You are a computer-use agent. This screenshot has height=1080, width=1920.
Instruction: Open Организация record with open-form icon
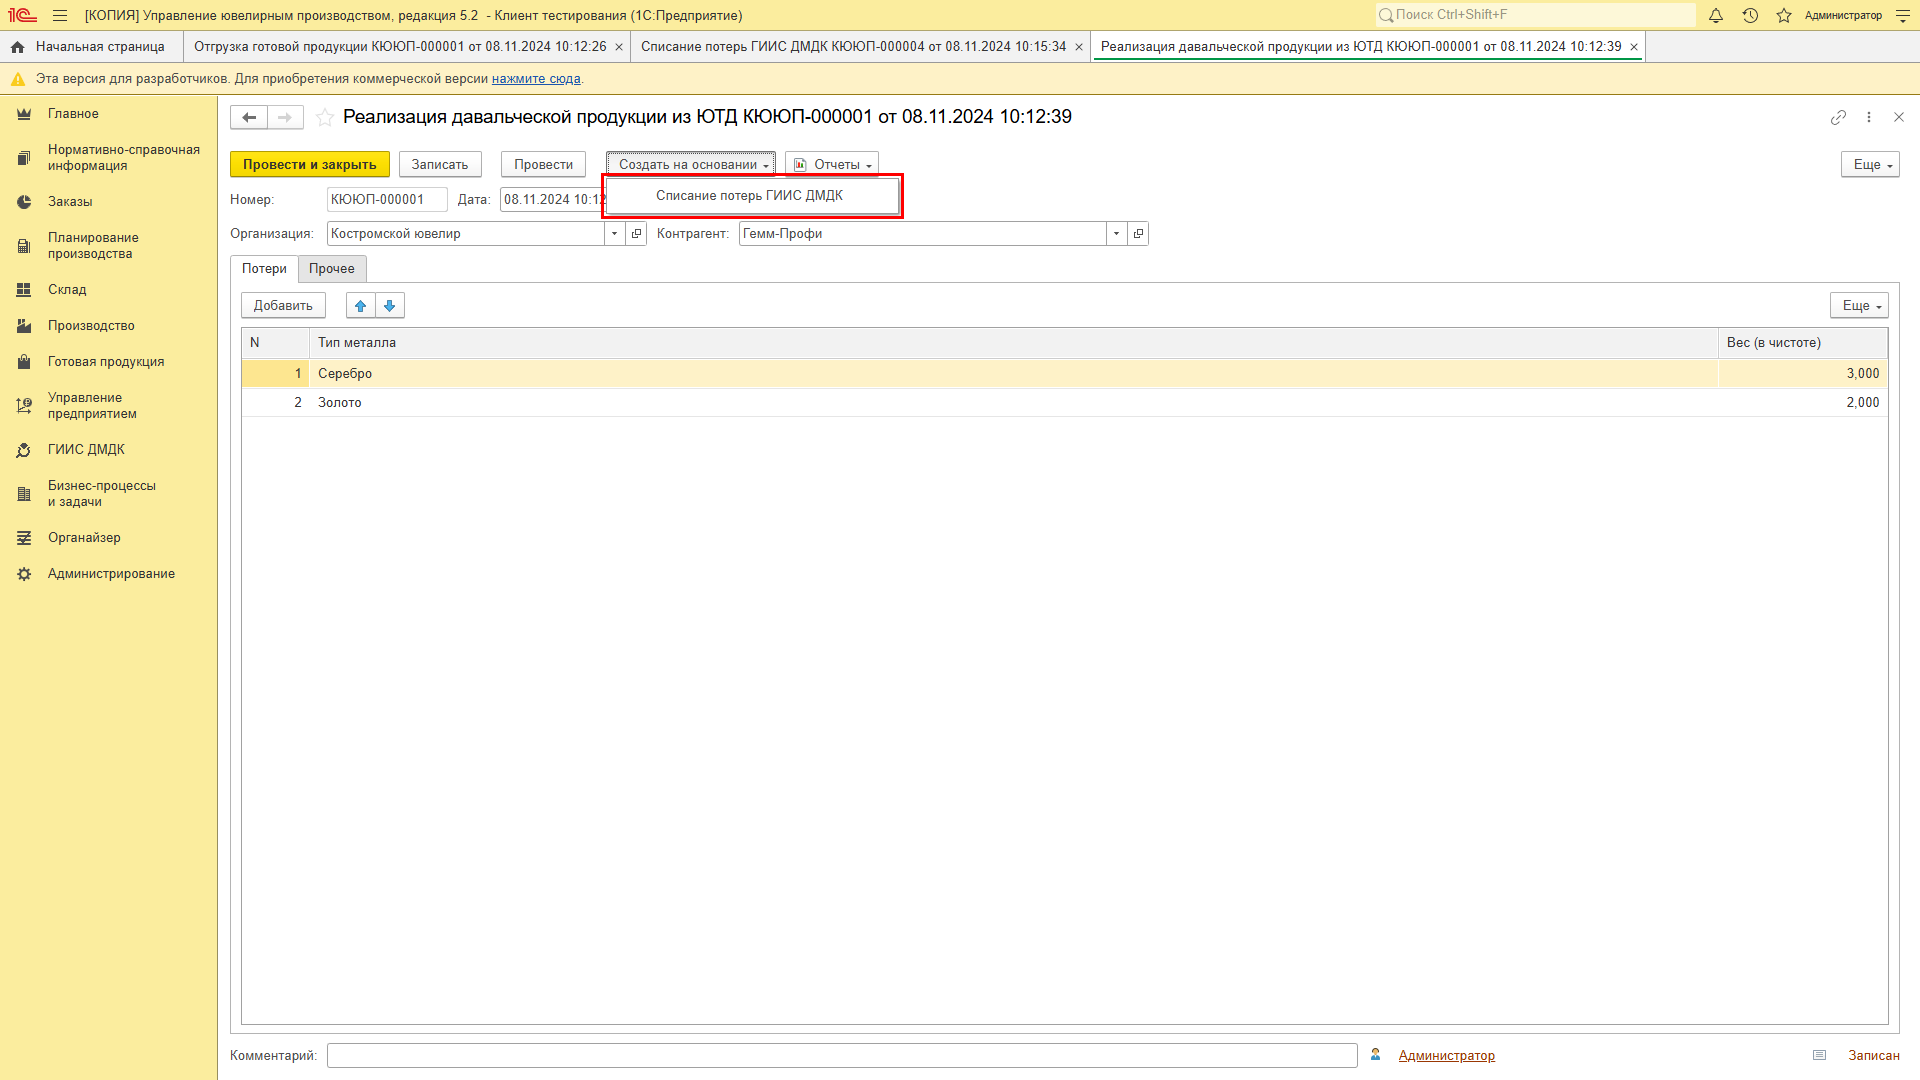coord(636,234)
